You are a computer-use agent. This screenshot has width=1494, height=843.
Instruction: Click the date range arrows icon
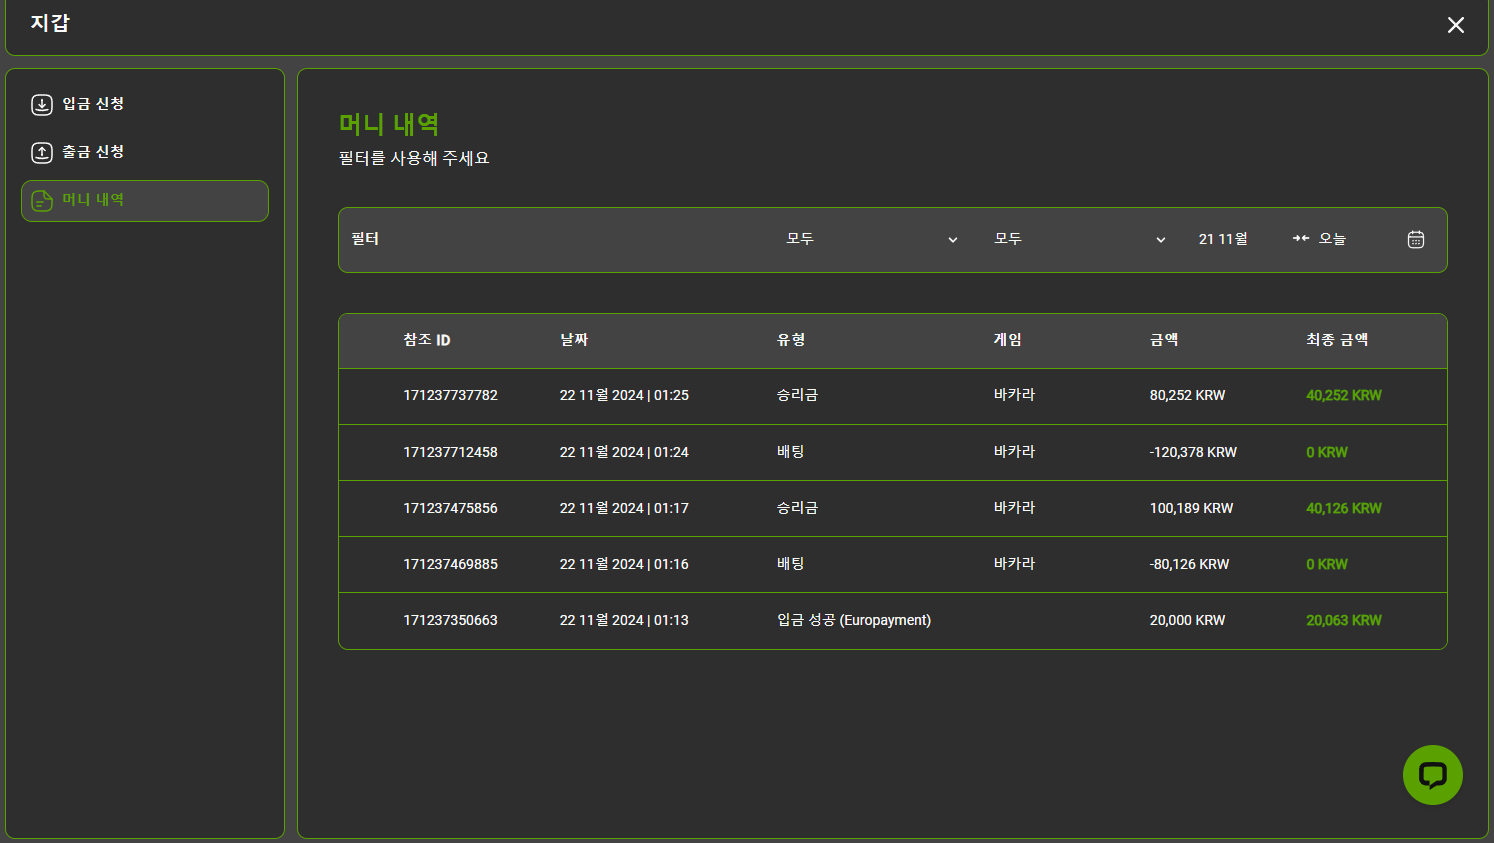pyautogui.click(x=1300, y=239)
